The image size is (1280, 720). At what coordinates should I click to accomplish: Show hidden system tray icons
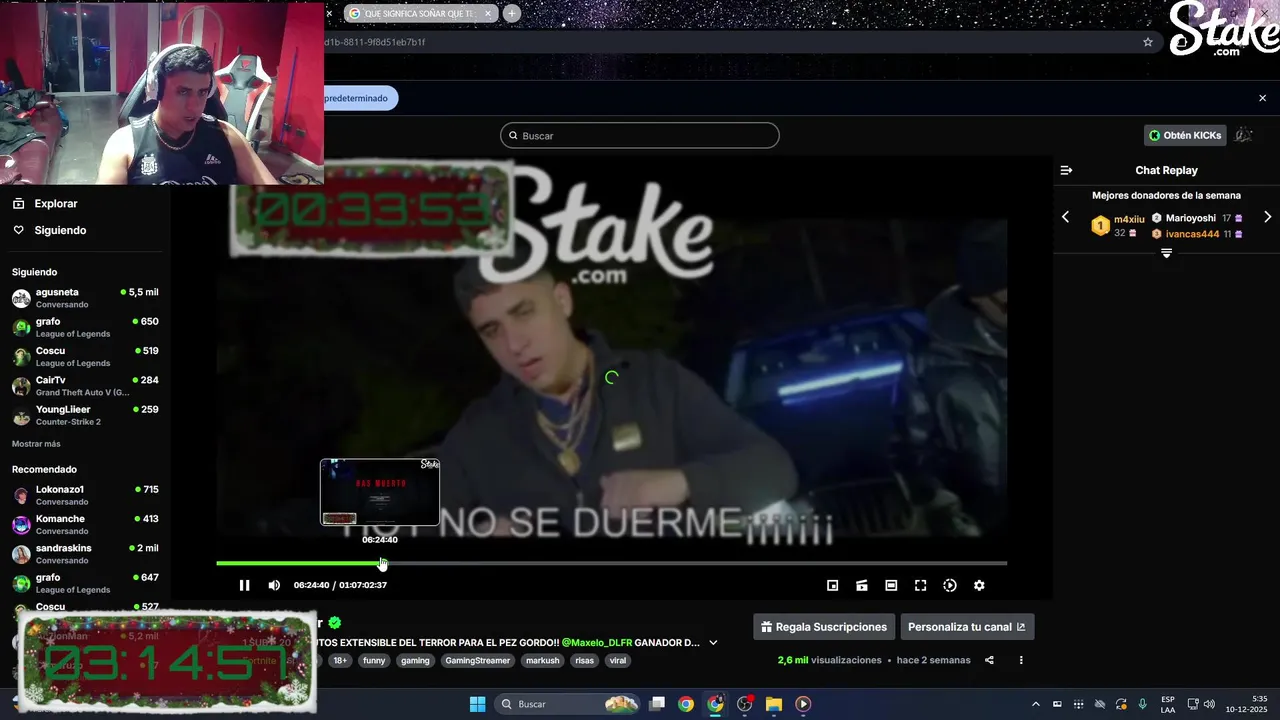[x=1035, y=704]
